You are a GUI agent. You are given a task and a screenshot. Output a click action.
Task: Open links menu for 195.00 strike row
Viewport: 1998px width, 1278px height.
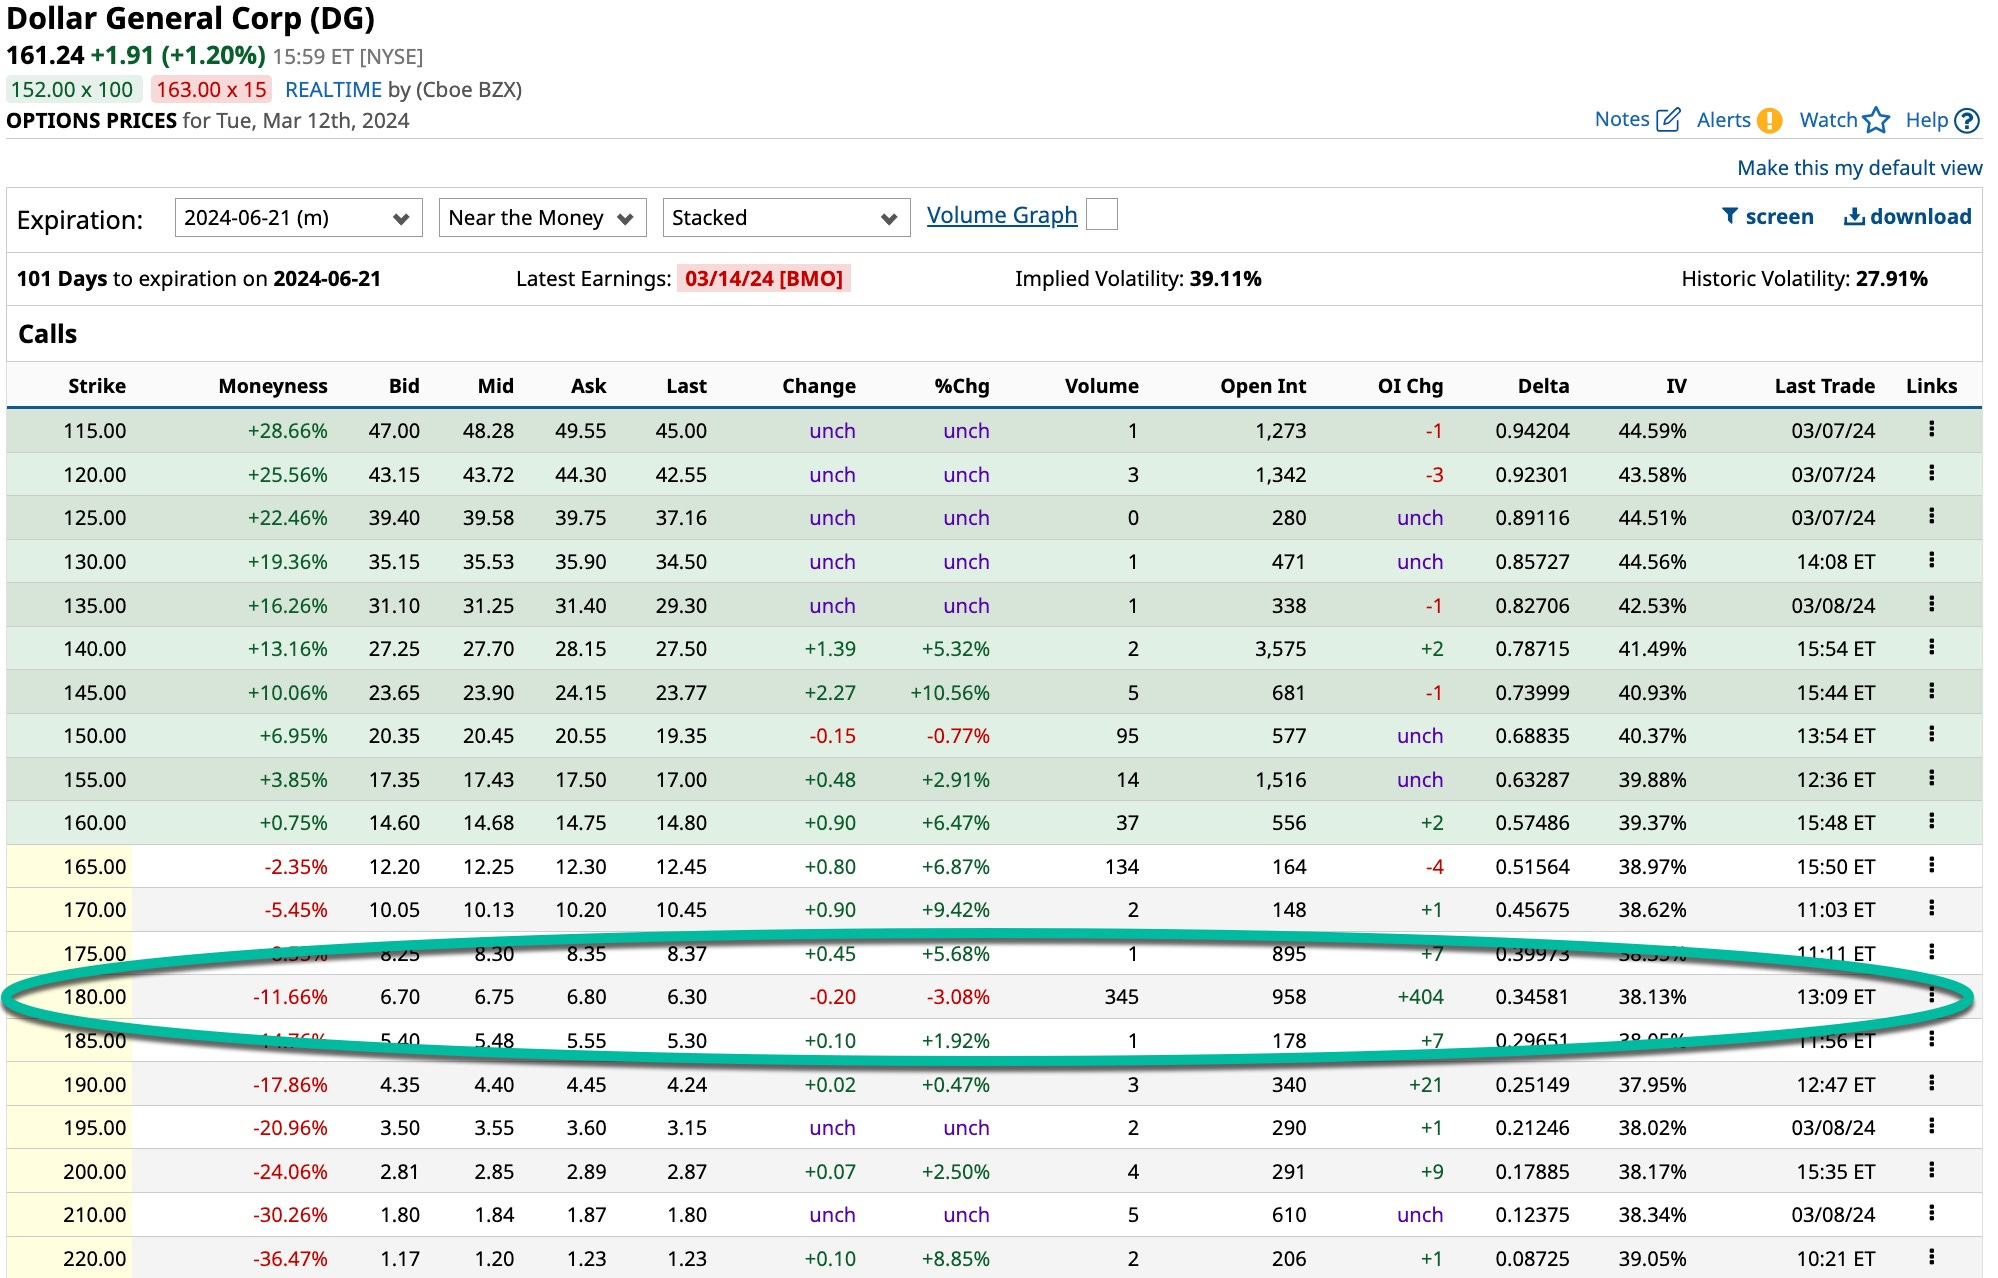tap(1931, 1126)
